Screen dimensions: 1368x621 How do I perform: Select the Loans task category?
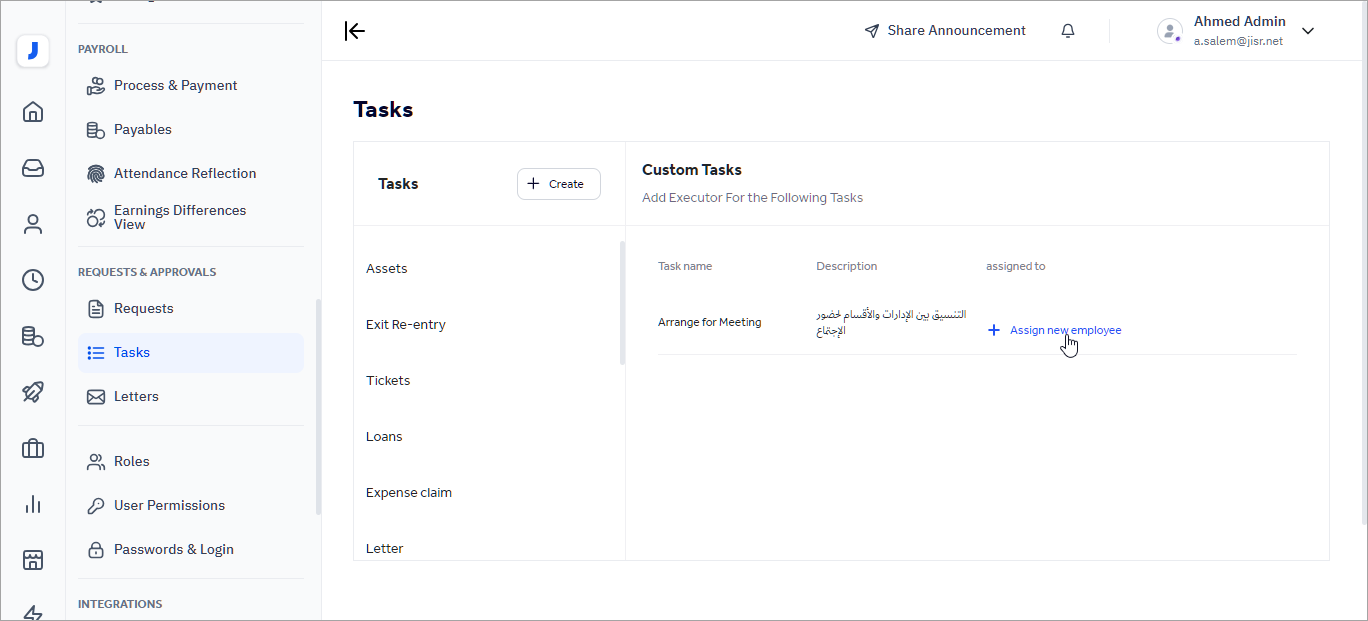click(x=384, y=436)
